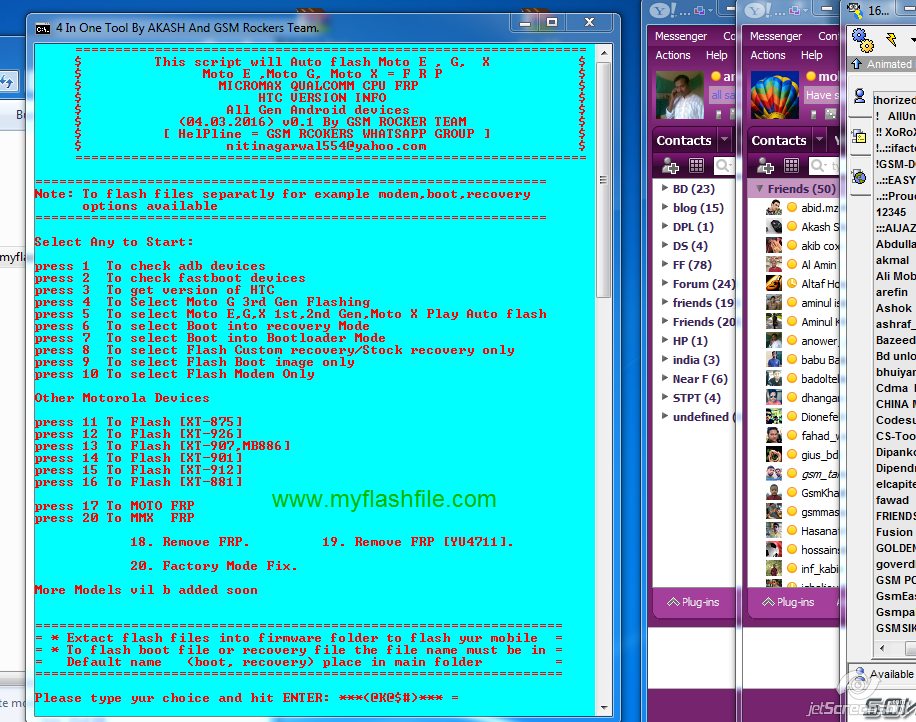
Task: Click Yahoo logo in man-avatar Messenger title bar
Action: tap(665, 9)
